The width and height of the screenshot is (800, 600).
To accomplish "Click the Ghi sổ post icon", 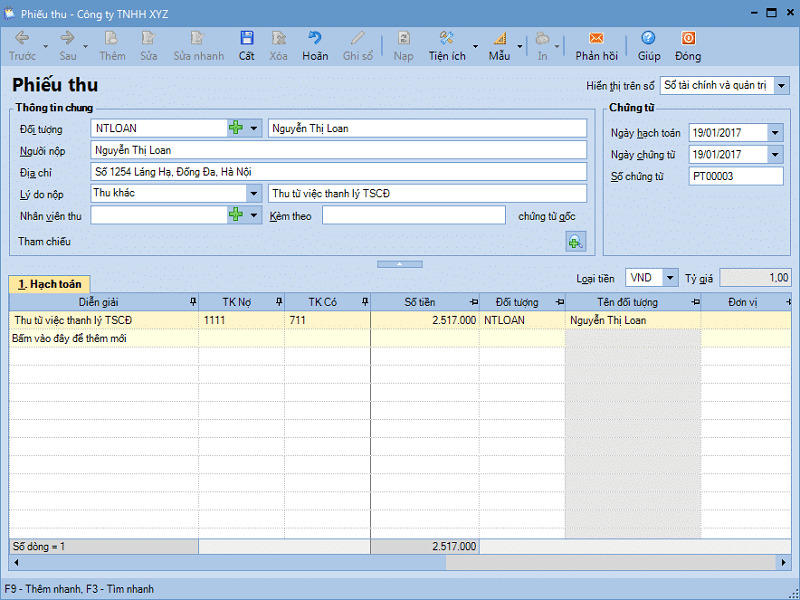I will coord(358,46).
